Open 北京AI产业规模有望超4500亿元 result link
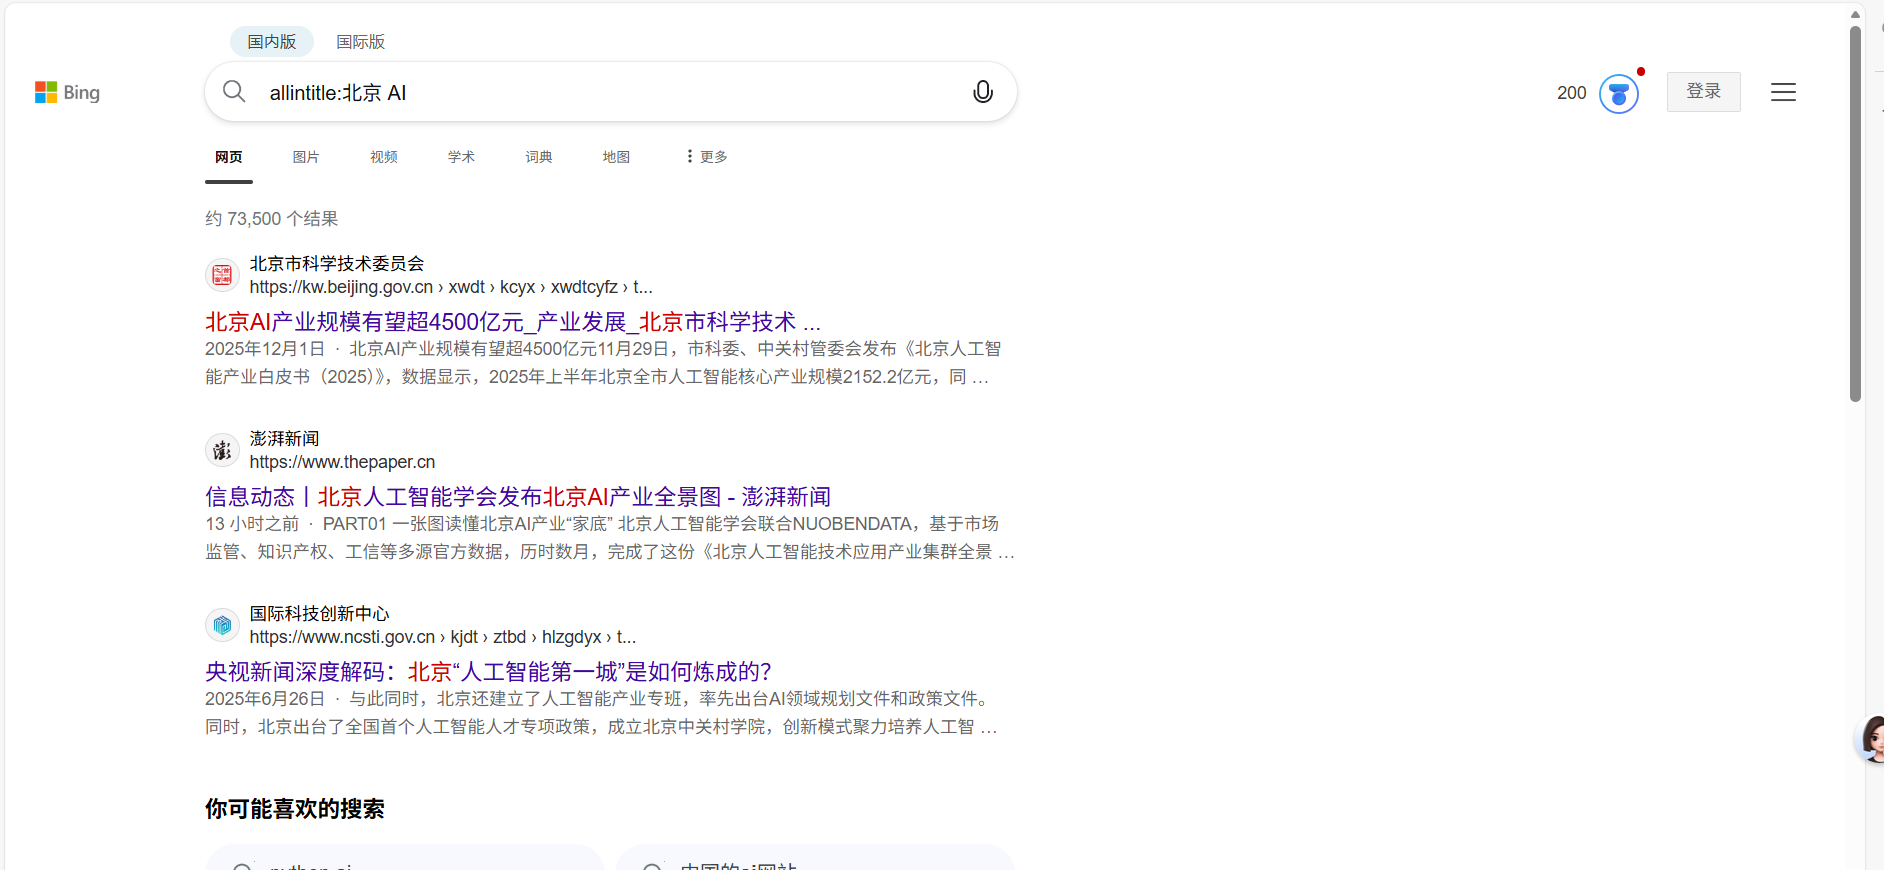 (x=513, y=322)
